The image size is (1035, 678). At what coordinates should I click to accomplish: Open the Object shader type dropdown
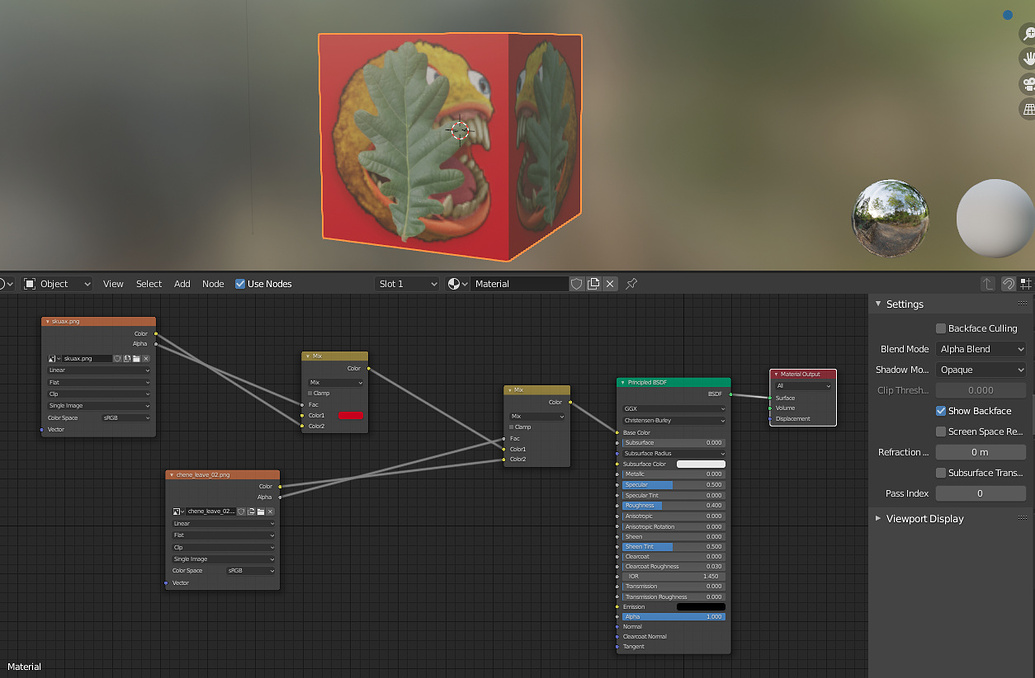pyautogui.click(x=57, y=284)
